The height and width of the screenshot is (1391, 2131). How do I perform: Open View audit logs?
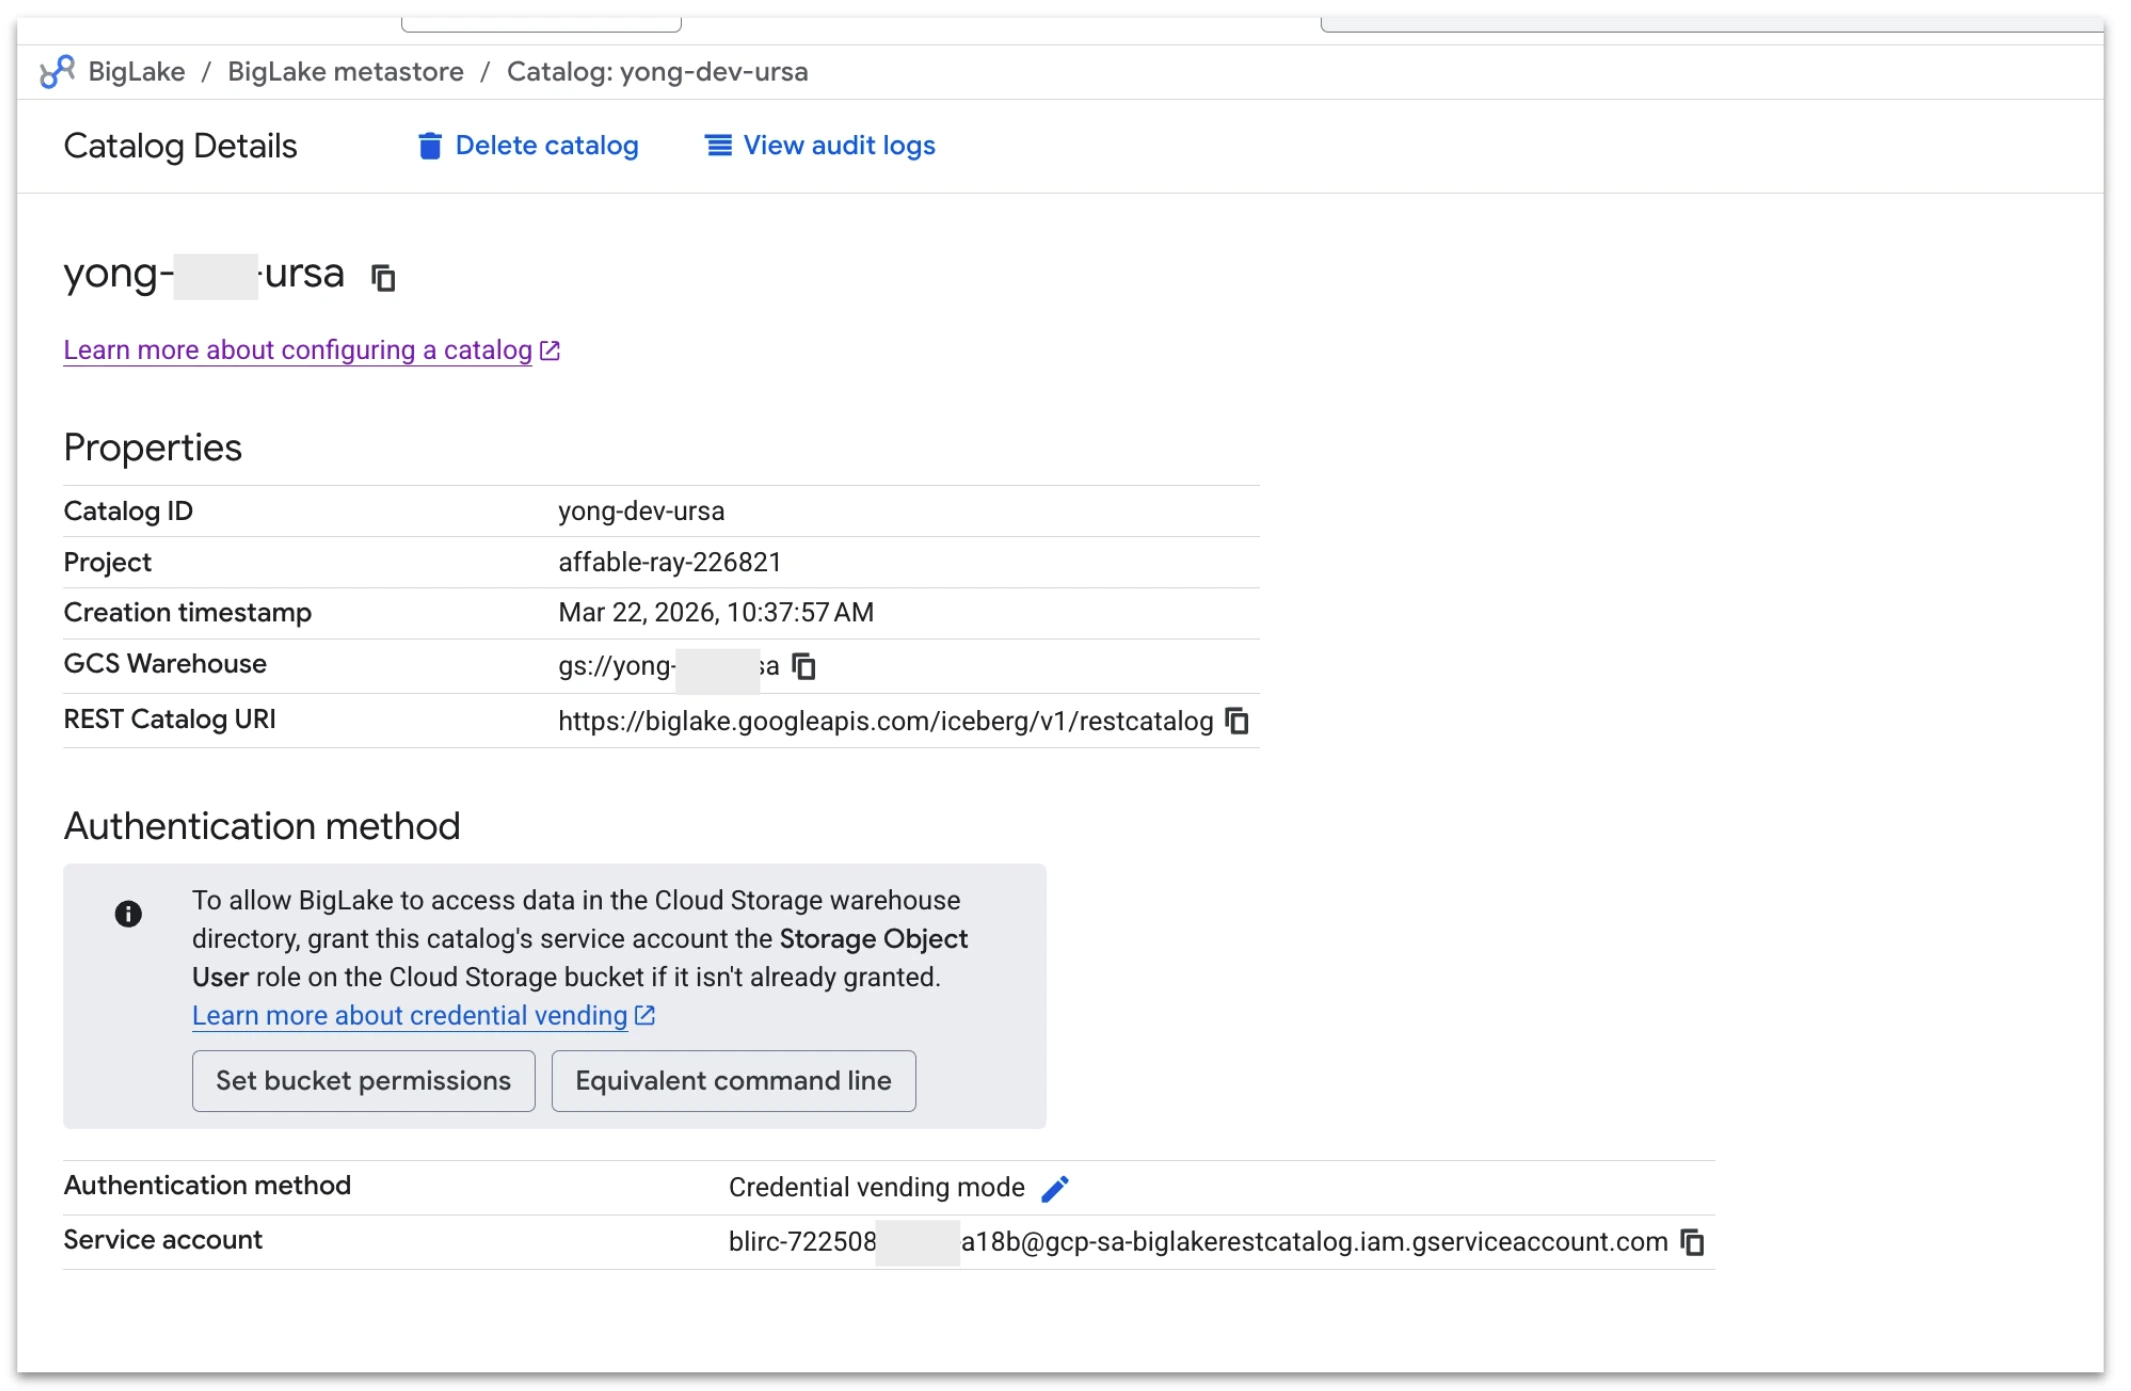click(838, 146)
